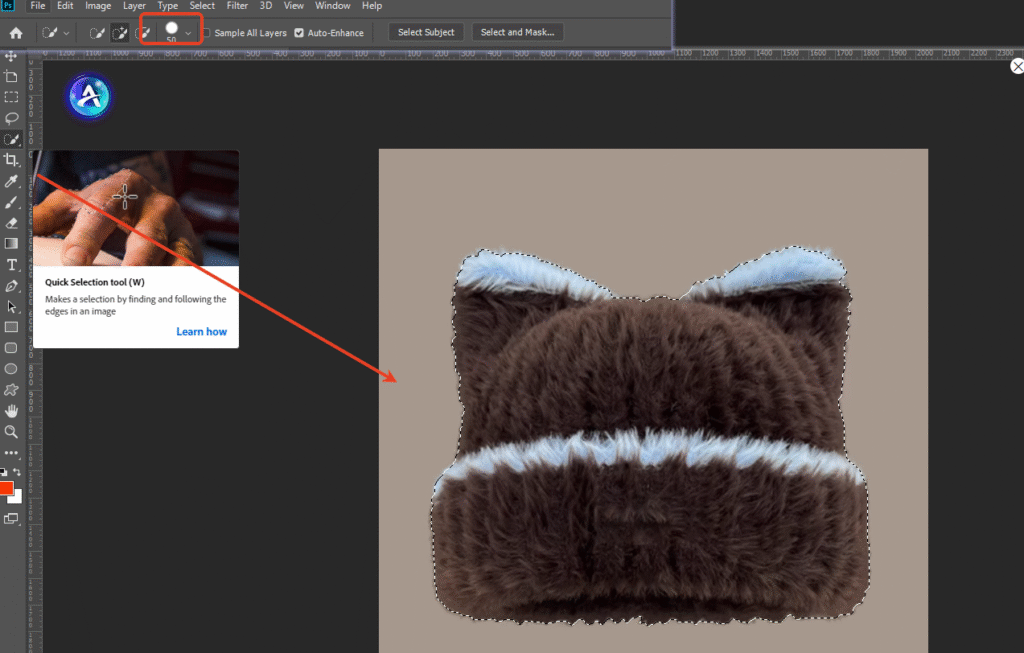Select the Move tool

(11, 55)
